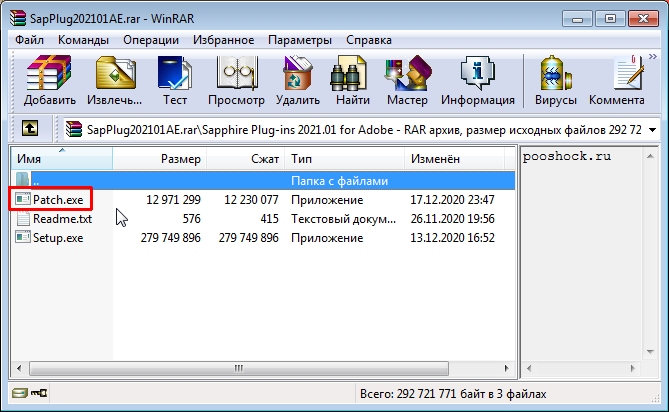Screen dimensions: 669x412
Task: Click file list scroll left arrow
Action: (x=19, y=368)
